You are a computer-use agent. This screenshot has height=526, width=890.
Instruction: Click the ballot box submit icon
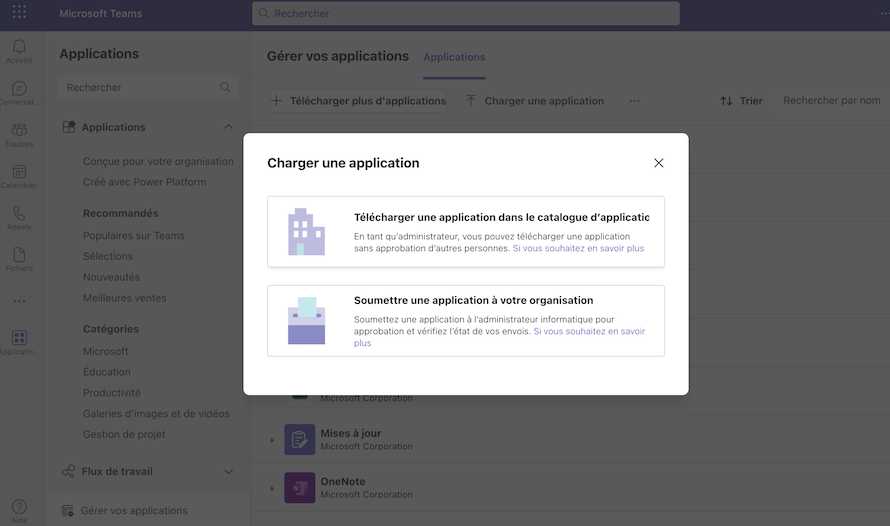(x=307, y=321)
